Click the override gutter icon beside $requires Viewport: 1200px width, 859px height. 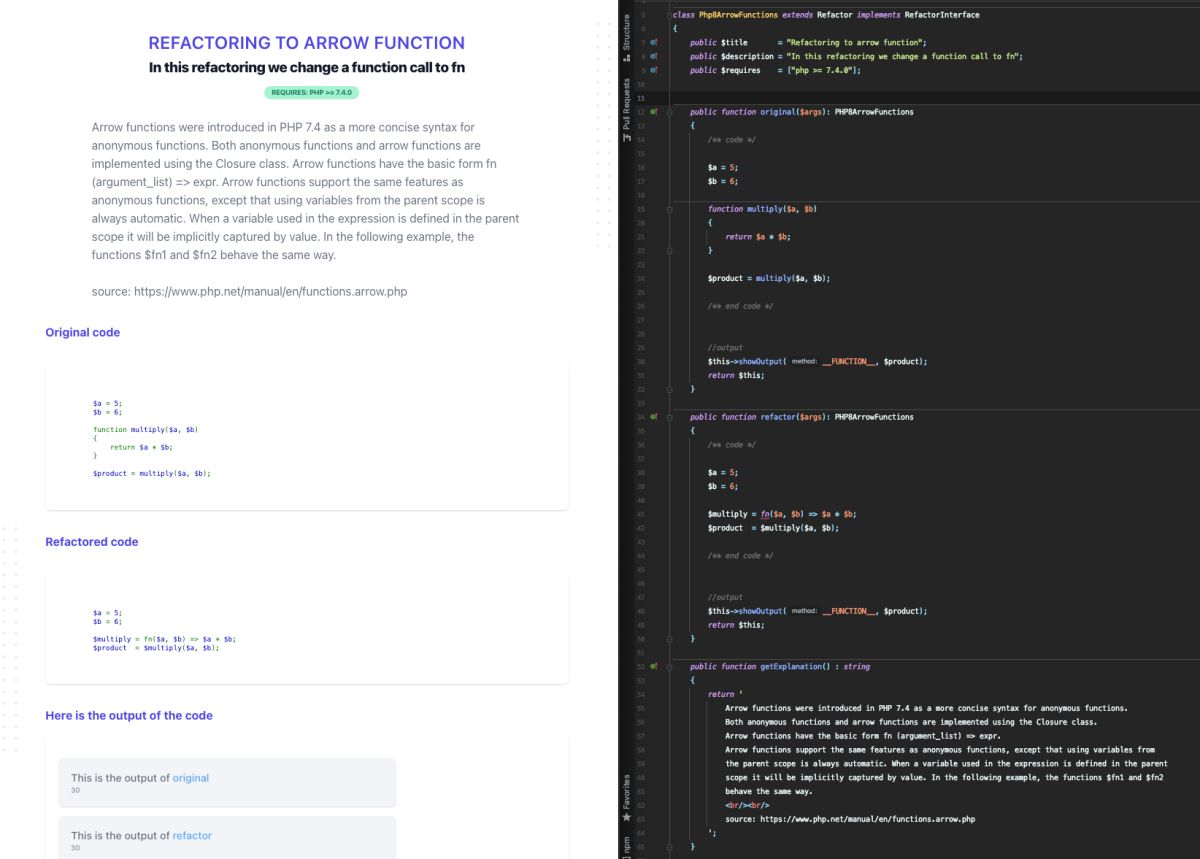tap(653, 71)
